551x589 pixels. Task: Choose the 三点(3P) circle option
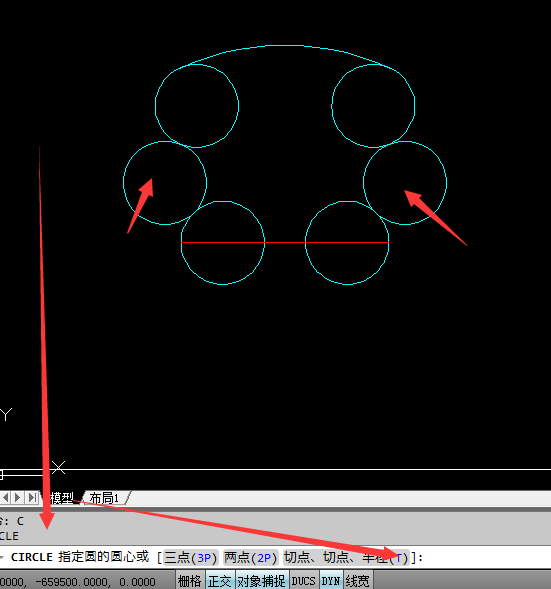[x=191, y=557]
